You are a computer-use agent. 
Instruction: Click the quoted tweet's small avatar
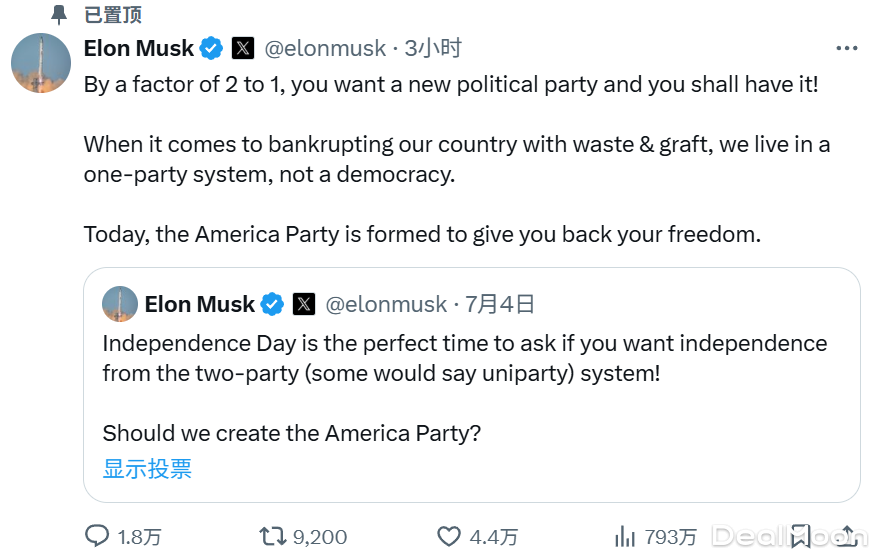point(120,304)
